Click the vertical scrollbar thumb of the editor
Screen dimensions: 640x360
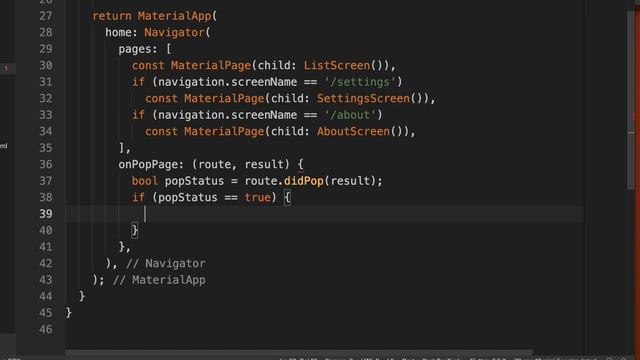coord(631,100)
